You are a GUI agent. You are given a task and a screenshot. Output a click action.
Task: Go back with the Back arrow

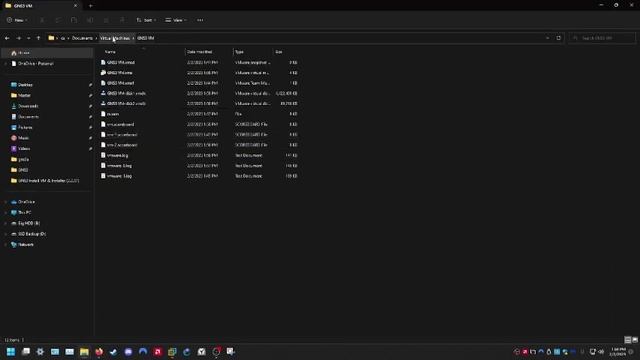[7, 38]
